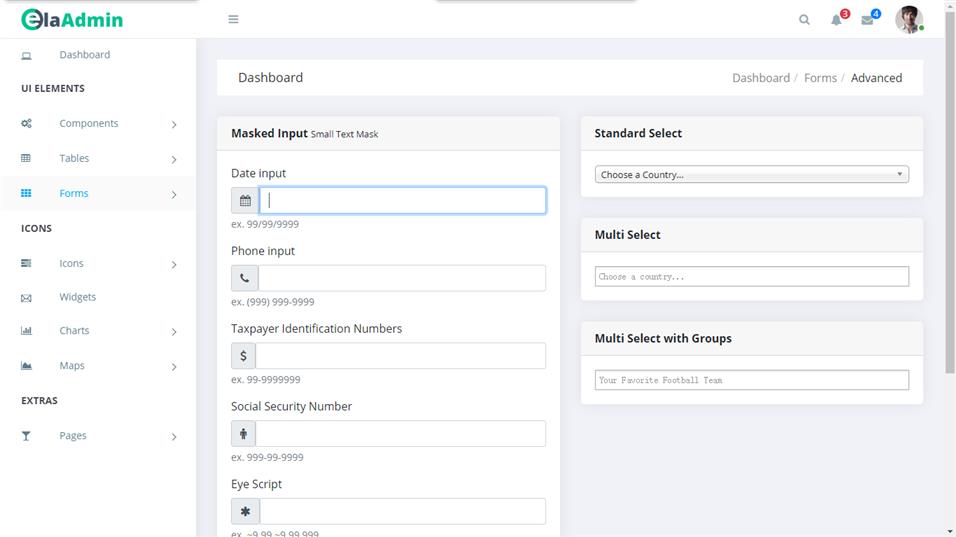Click the Social Security Number input field
956x537 pixels.
point(400,434)
